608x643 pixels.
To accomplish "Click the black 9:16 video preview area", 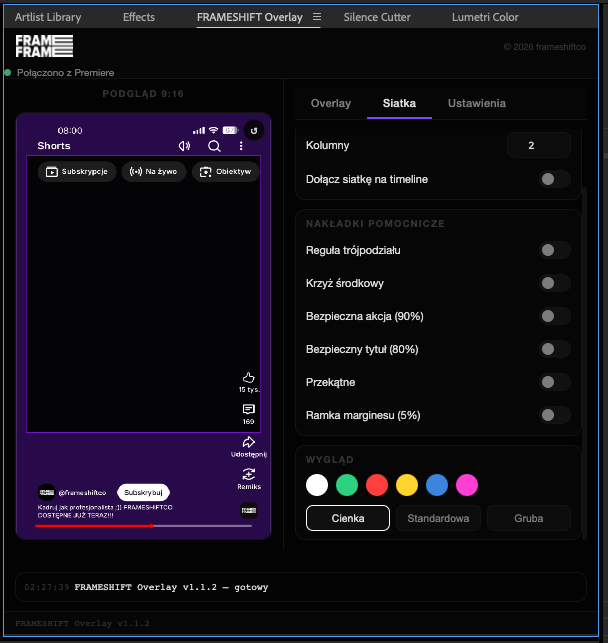I will [143, 294].
